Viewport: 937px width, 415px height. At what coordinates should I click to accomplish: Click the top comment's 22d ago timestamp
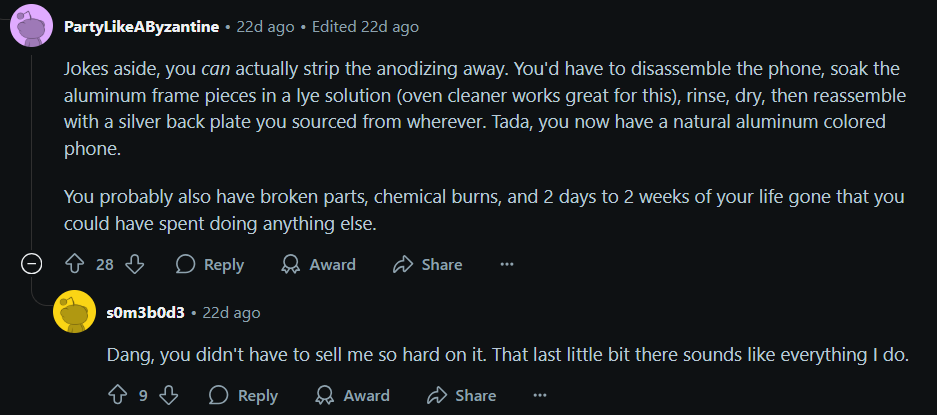(265, 27)
